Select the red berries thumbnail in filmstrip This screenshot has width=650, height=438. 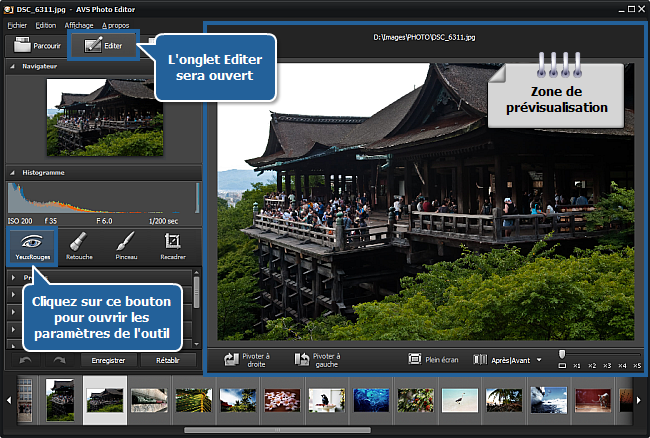pos(415,400)
